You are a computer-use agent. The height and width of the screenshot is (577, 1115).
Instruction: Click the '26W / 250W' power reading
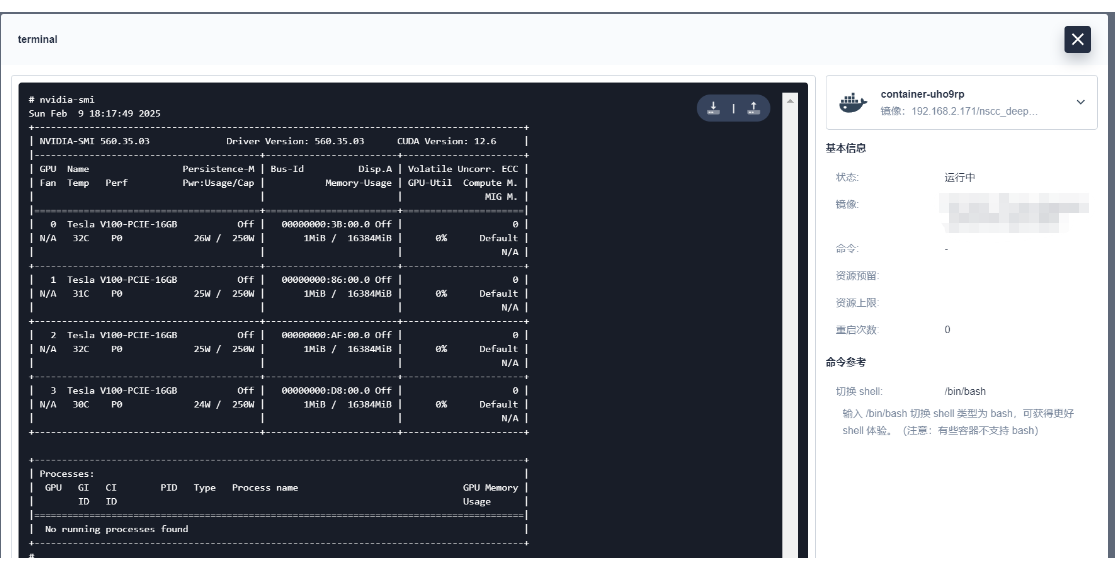[224, 238]
